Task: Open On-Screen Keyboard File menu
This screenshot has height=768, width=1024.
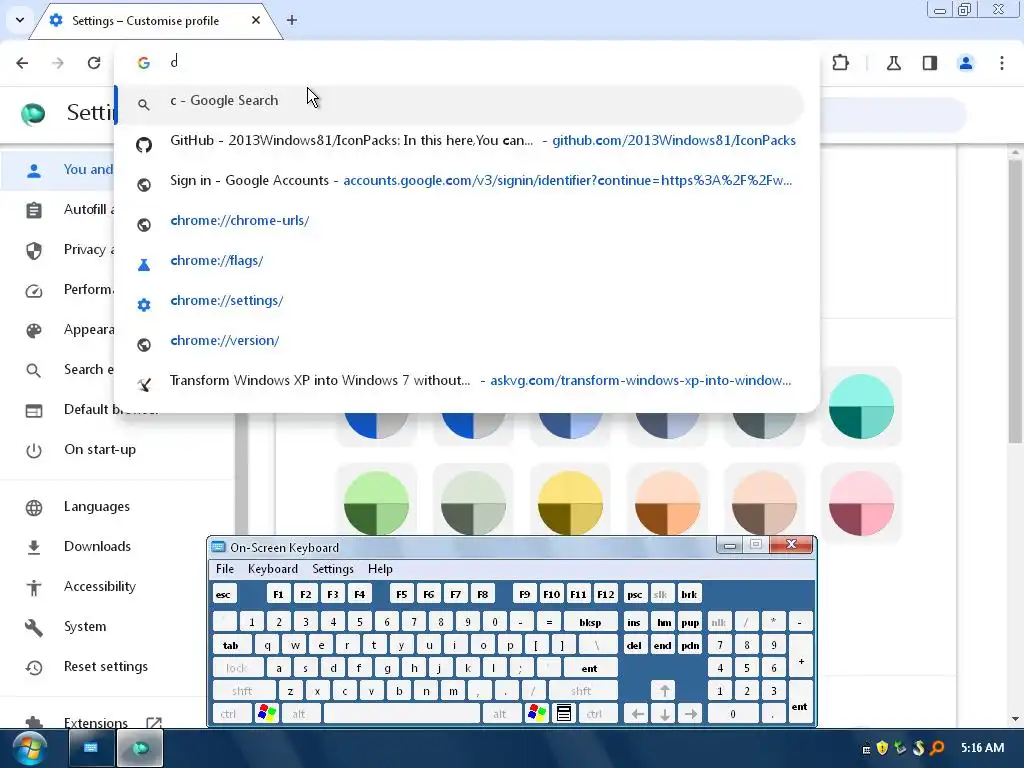Action: click(x=225, y=569)
